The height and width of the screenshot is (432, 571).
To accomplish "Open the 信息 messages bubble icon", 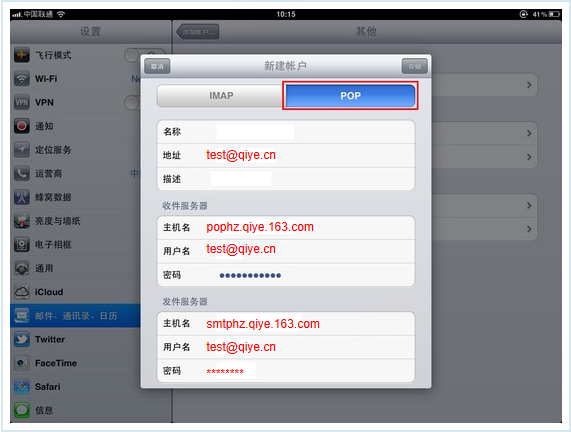I will point(22,410).
